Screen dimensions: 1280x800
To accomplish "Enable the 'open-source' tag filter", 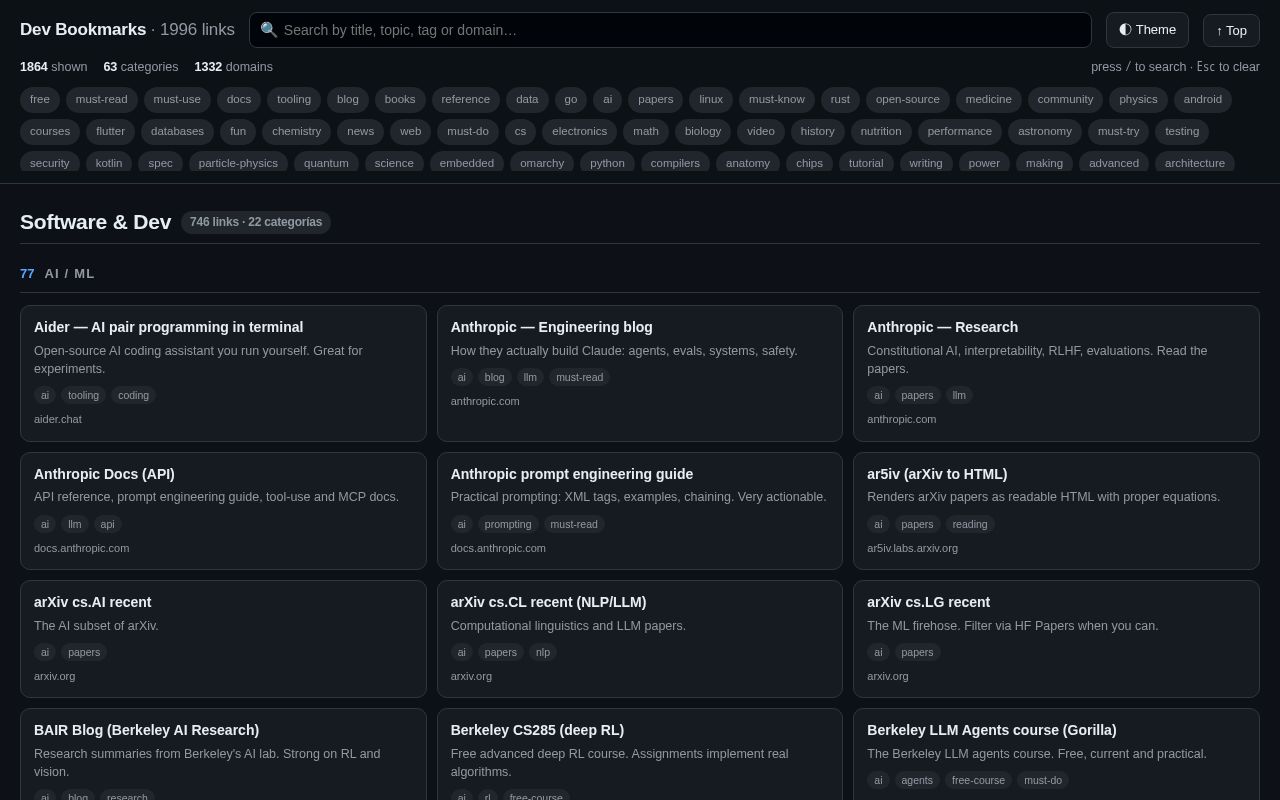I will click(908, 99).
